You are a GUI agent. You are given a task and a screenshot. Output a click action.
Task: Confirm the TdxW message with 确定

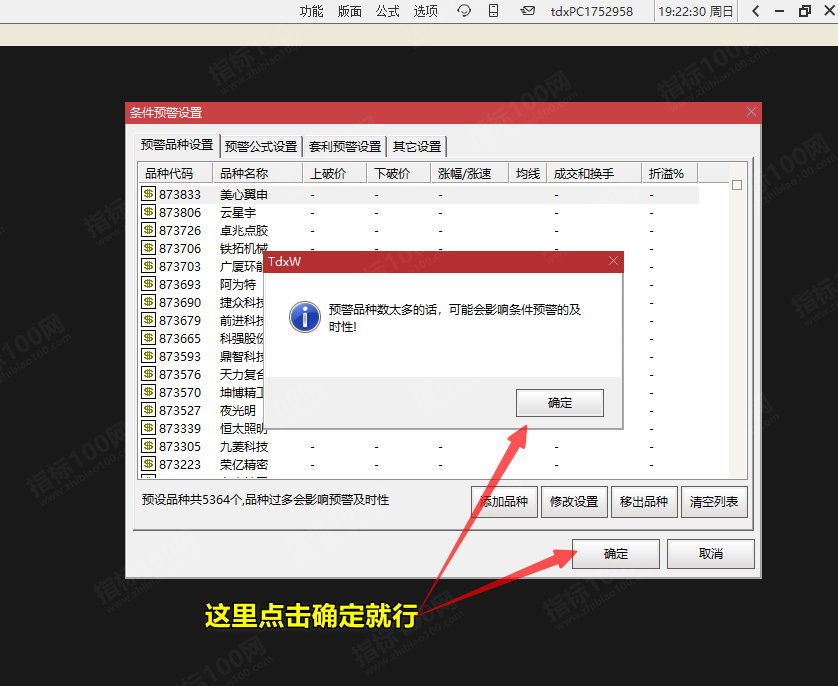(560, 403)
